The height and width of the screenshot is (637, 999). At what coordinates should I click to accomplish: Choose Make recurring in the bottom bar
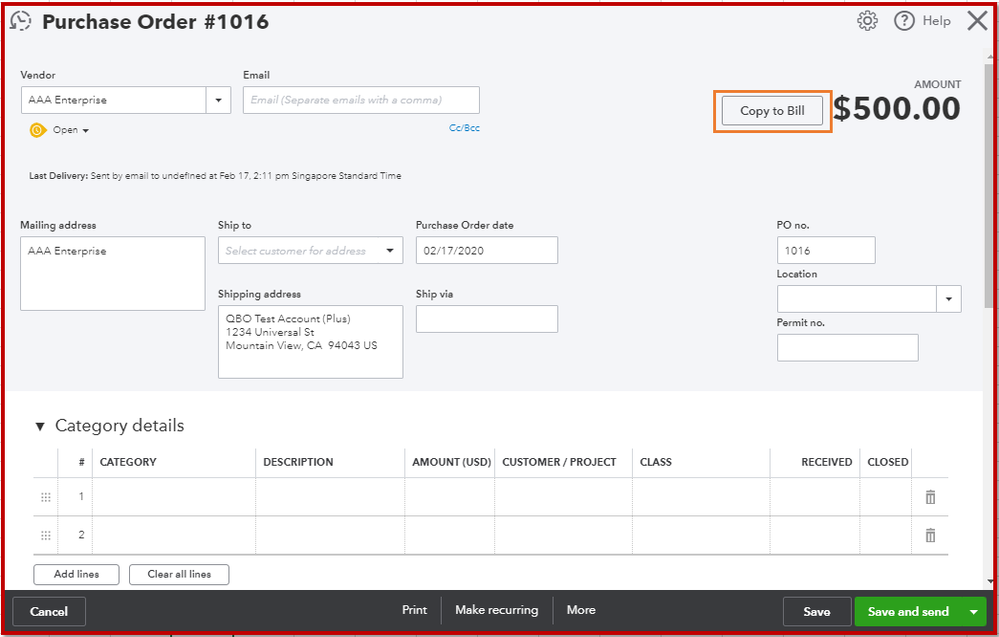point(496,610)
